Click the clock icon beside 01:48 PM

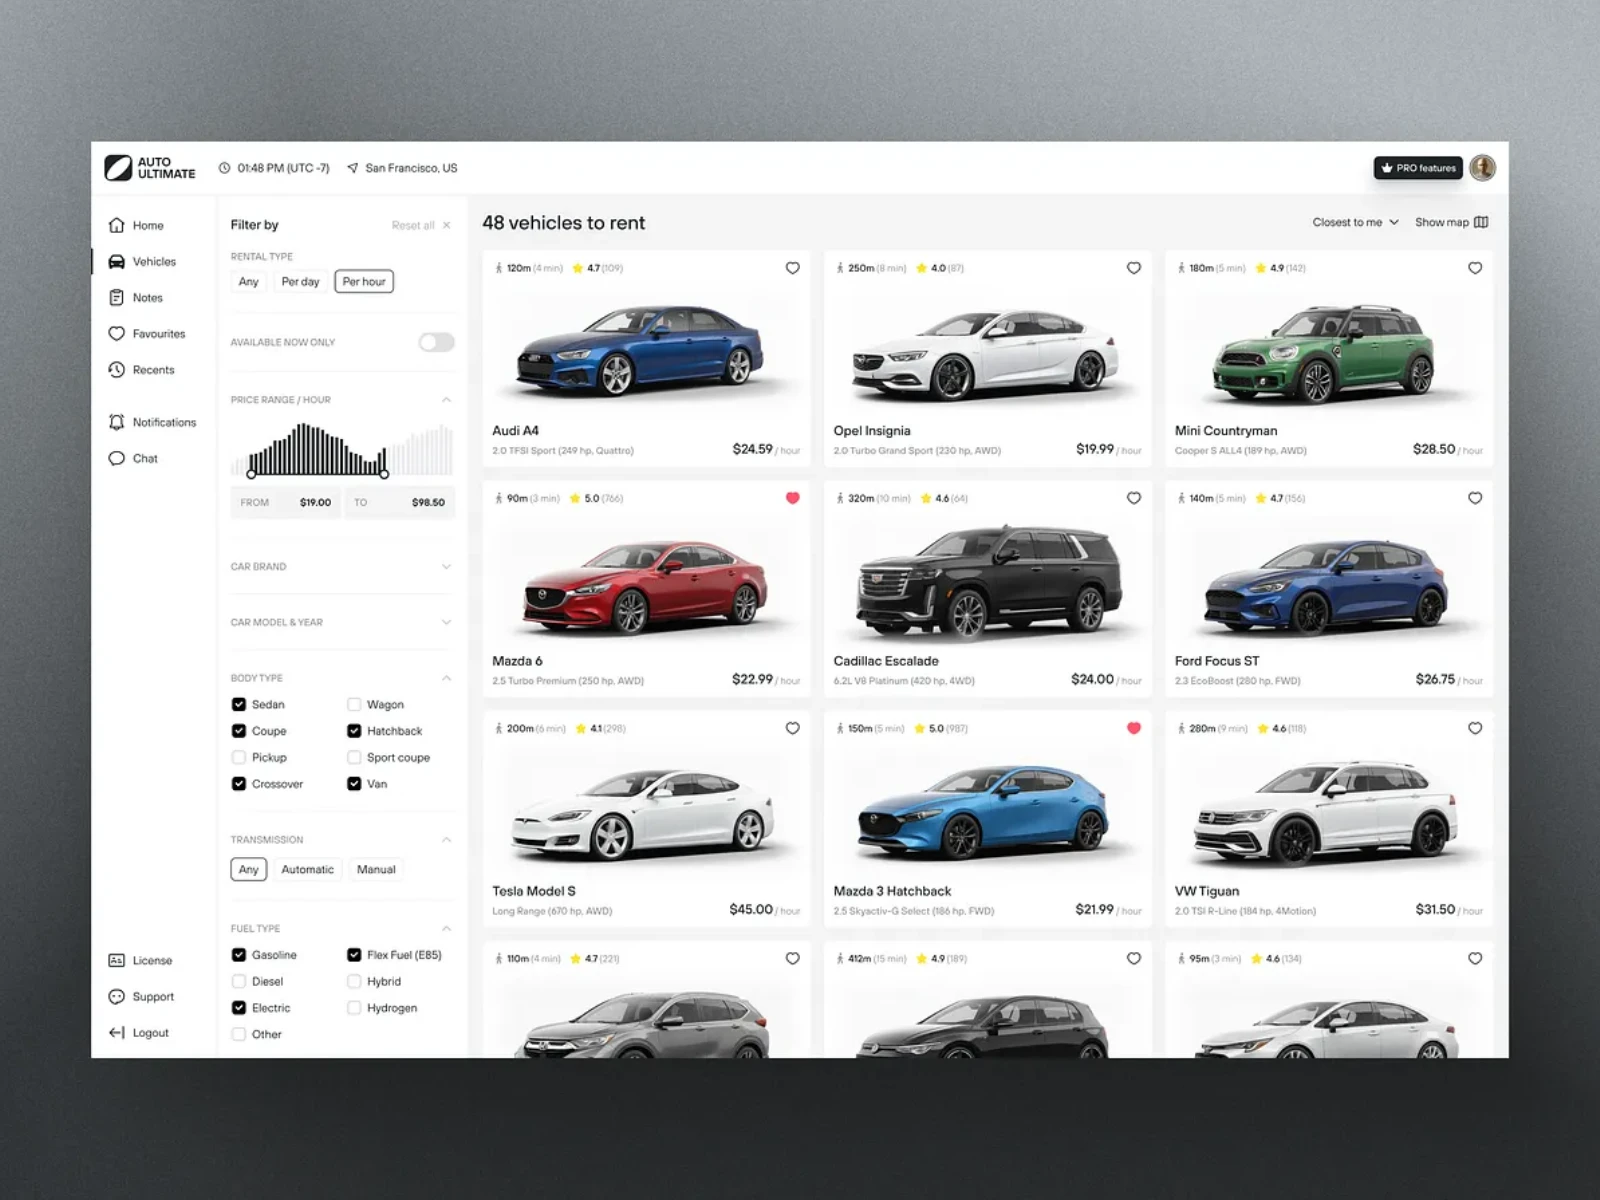pos(225,168)
